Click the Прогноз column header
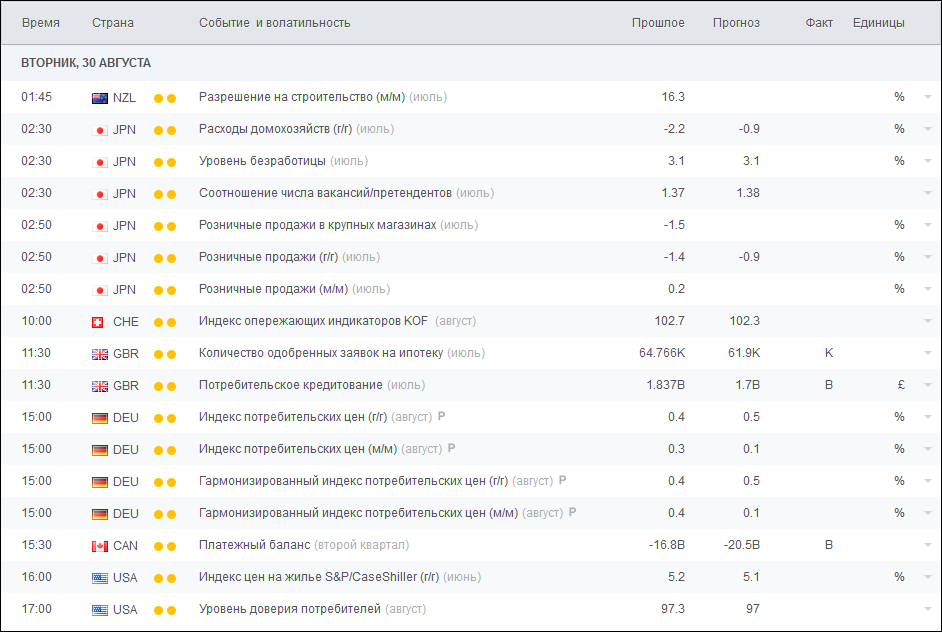 coord(736,23)
